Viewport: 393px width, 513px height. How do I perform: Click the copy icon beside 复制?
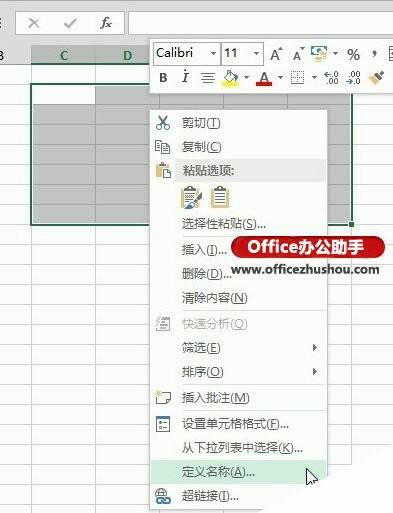coord(163,147)
